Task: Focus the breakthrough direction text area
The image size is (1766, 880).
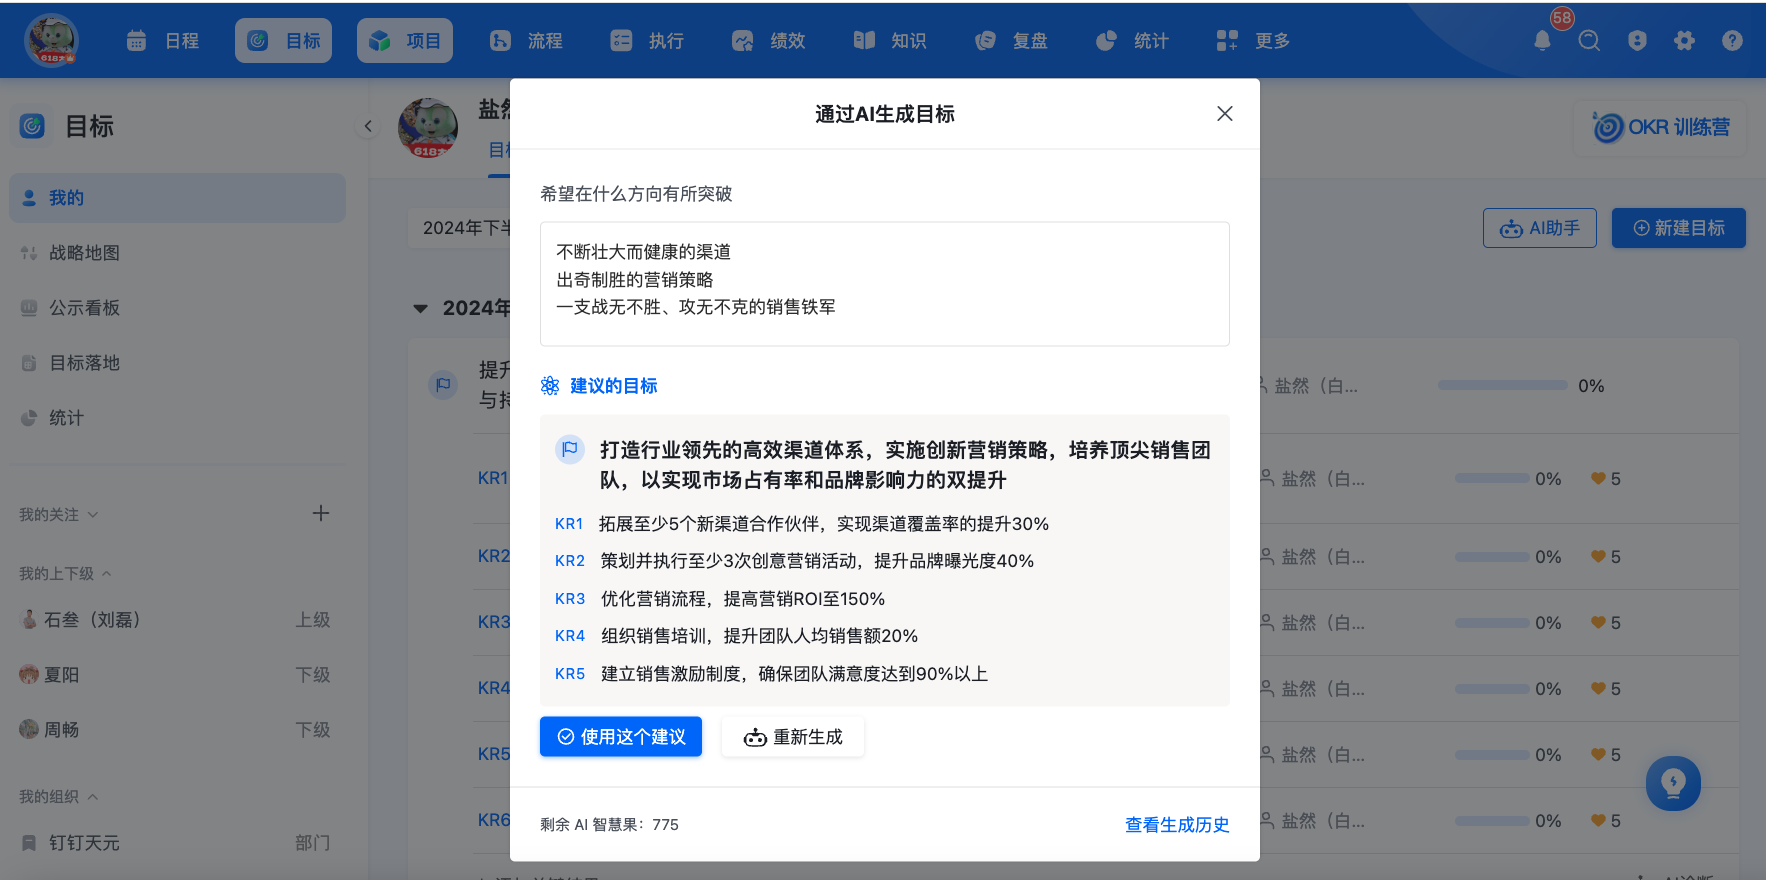Action: tap(884, 284)
